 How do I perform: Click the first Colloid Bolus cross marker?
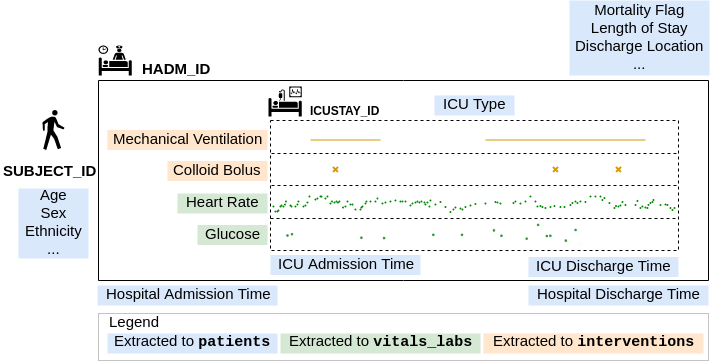[x=336, y=169]
